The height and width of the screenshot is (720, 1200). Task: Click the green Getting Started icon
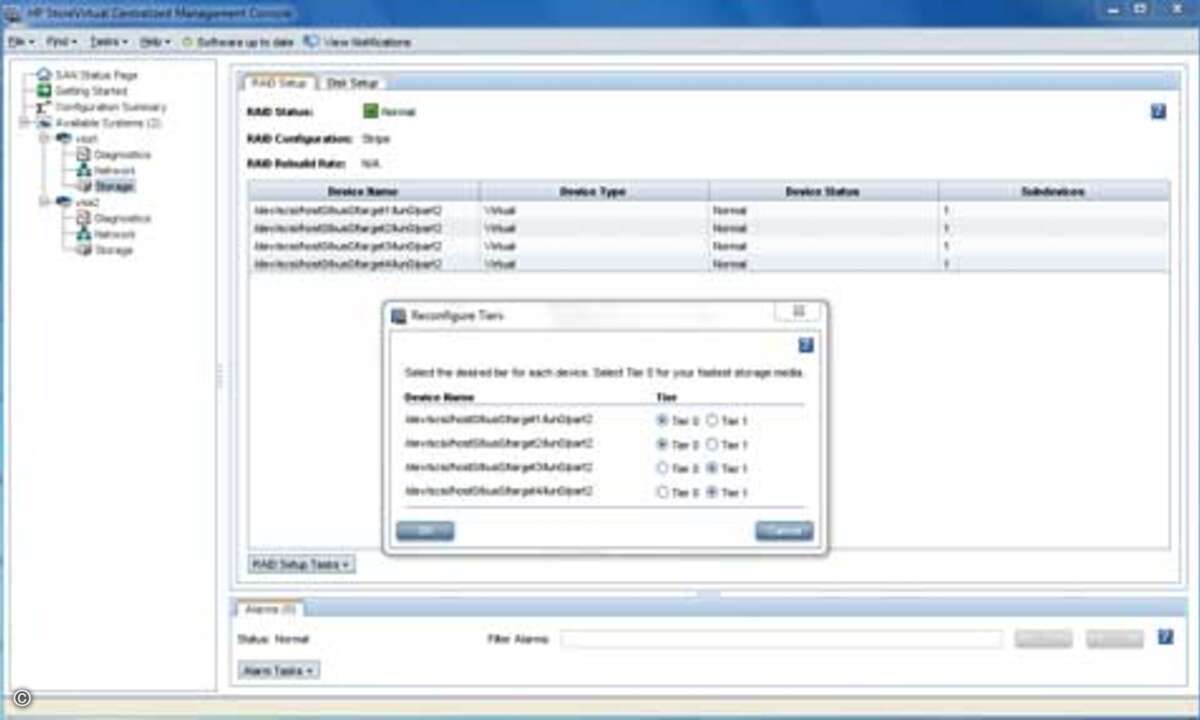(x=44, y=91)
